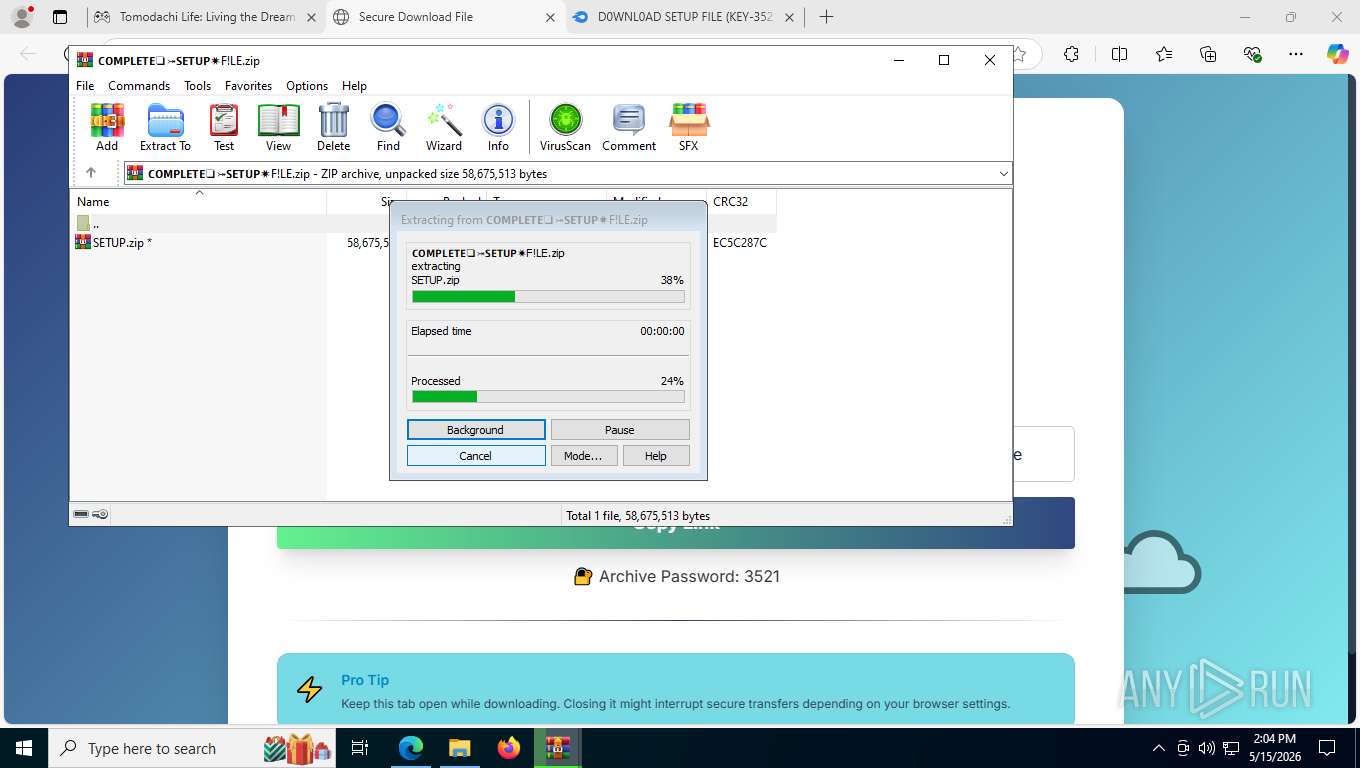Open a new browser tab
The height and width of the screenshot is (768, 1360).
coord(826,17)
